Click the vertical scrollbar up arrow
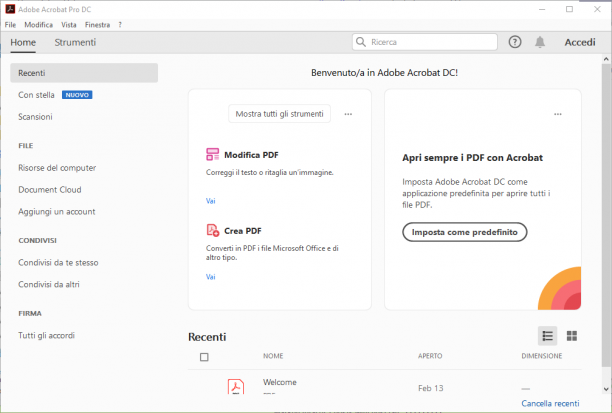This screenshot has width=612, height=413. coord(606,59)
